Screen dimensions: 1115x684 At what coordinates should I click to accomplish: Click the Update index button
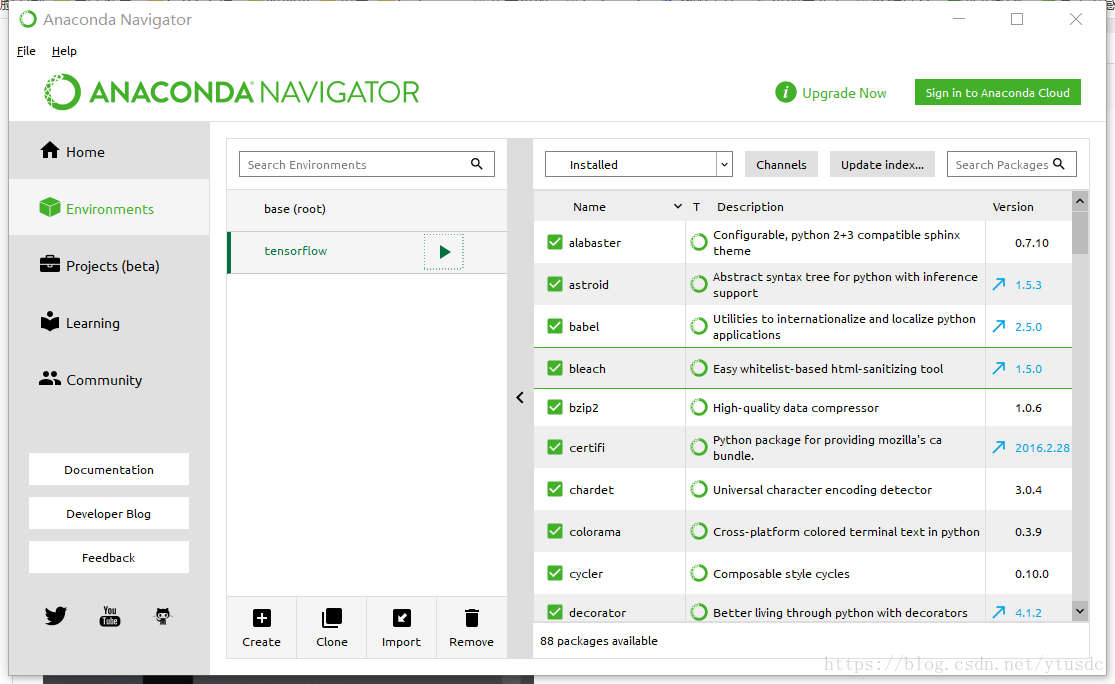pos(882,164)
